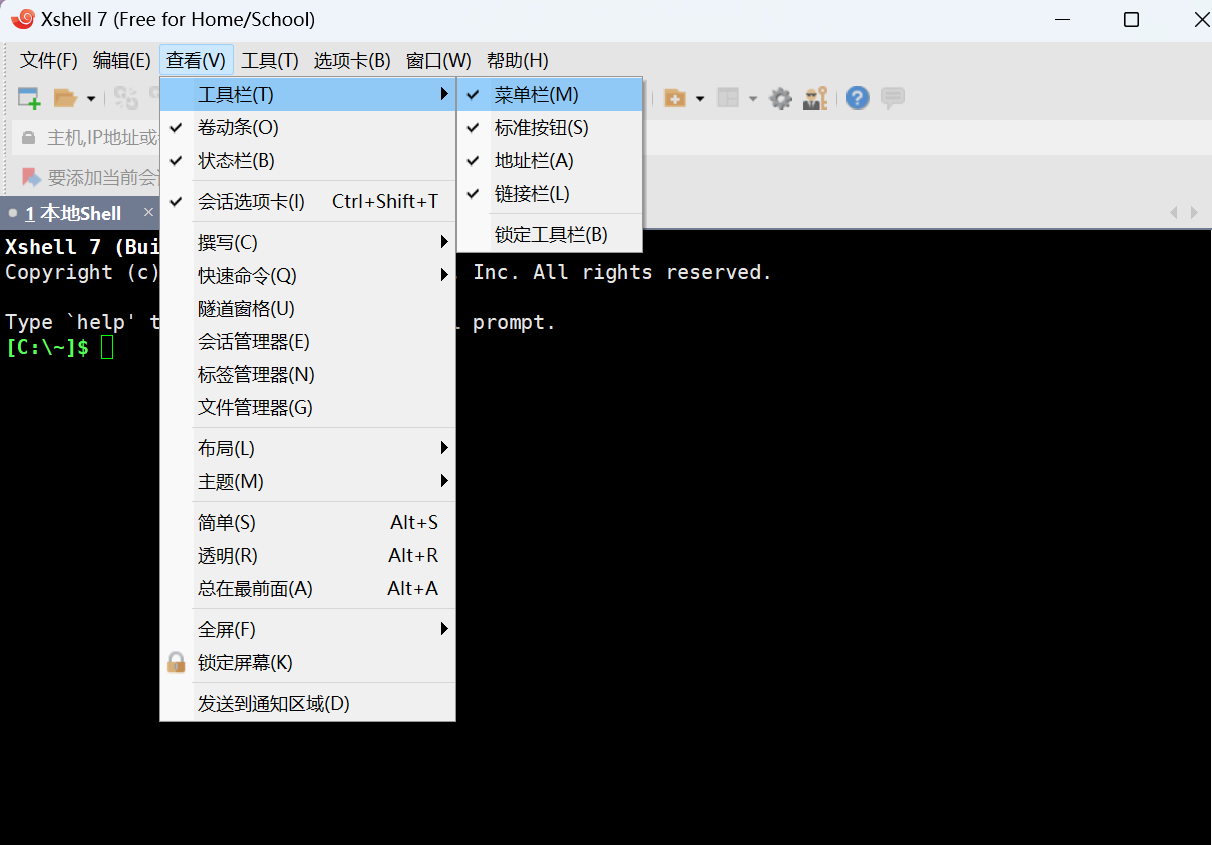The height and width of the screenshot is (845, 1212).
Task: Open the 编辑(E) menu
Action: [122, 60]
